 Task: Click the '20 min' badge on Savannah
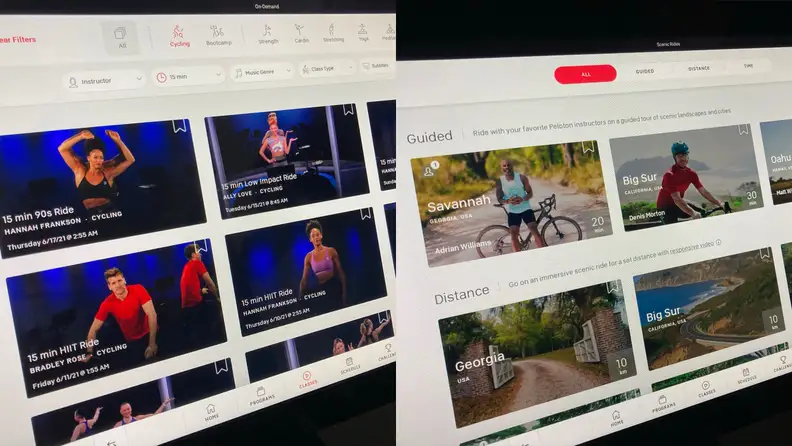click(x=598, y=223)
